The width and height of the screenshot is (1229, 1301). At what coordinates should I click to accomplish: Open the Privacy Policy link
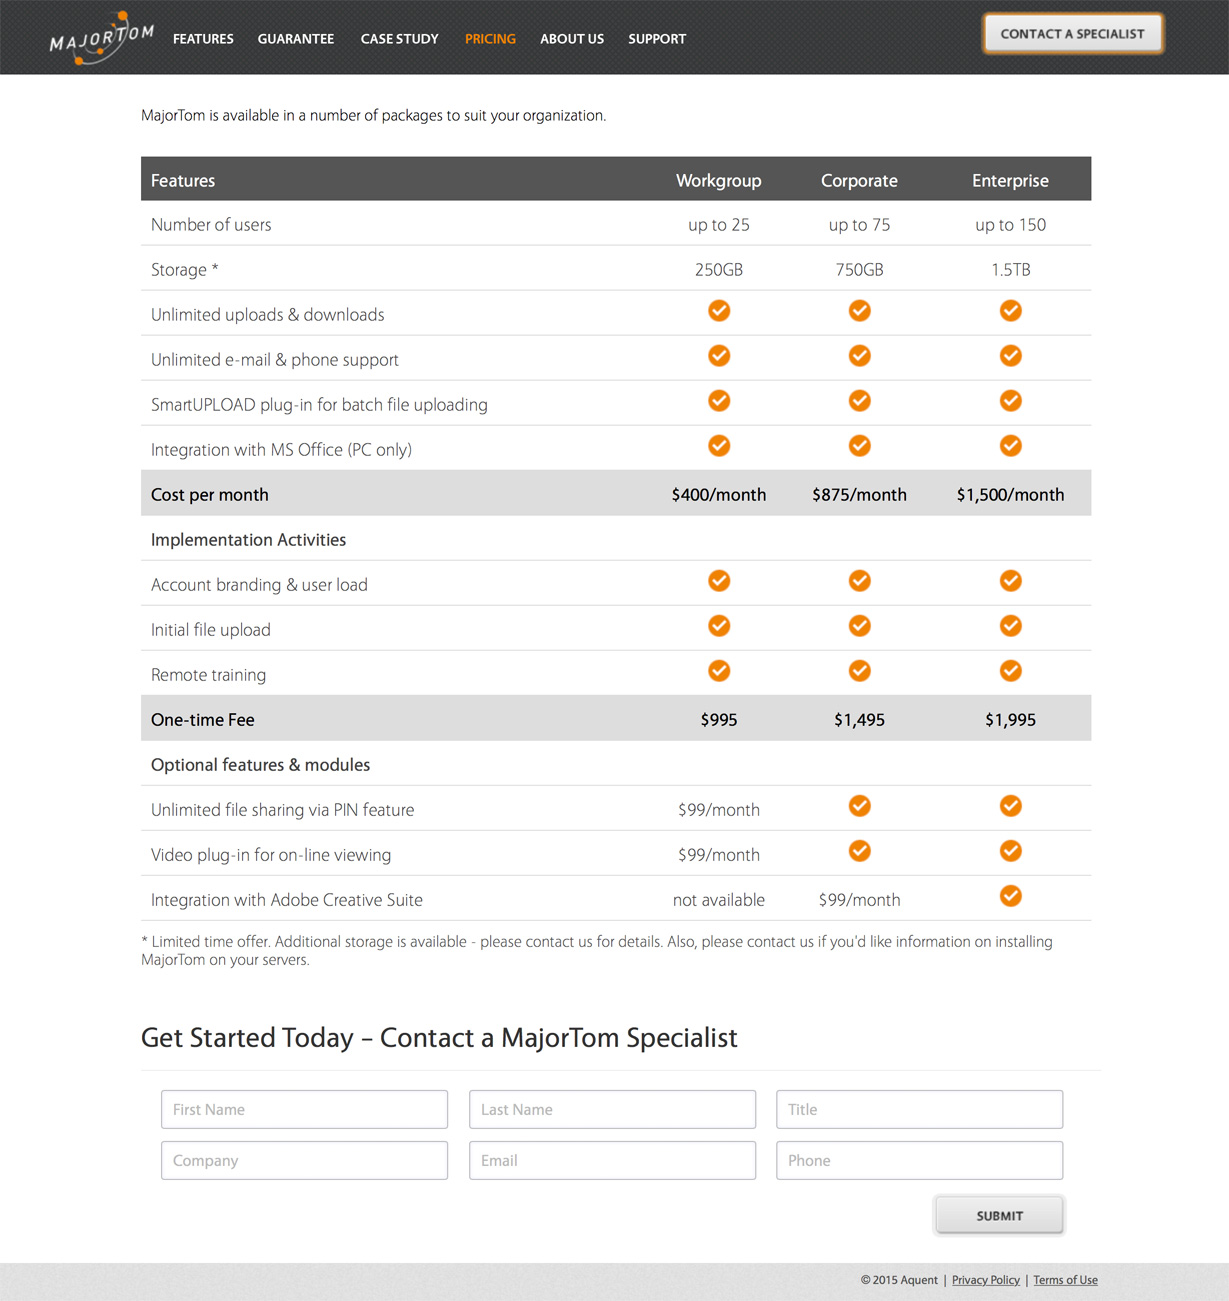[985, 1280]
